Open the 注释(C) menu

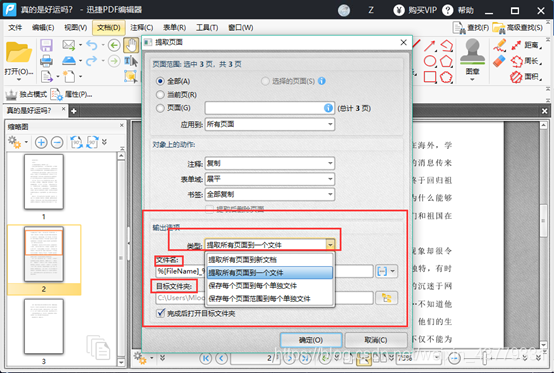click(142, 28)
